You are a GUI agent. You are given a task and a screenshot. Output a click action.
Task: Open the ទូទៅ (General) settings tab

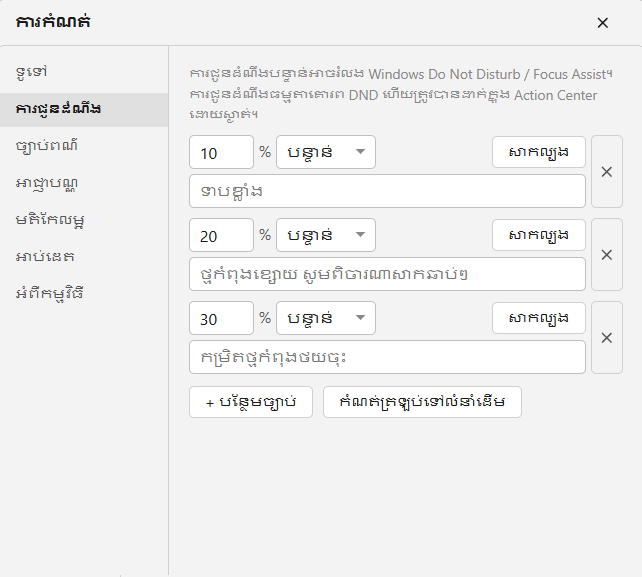(84, 72)
